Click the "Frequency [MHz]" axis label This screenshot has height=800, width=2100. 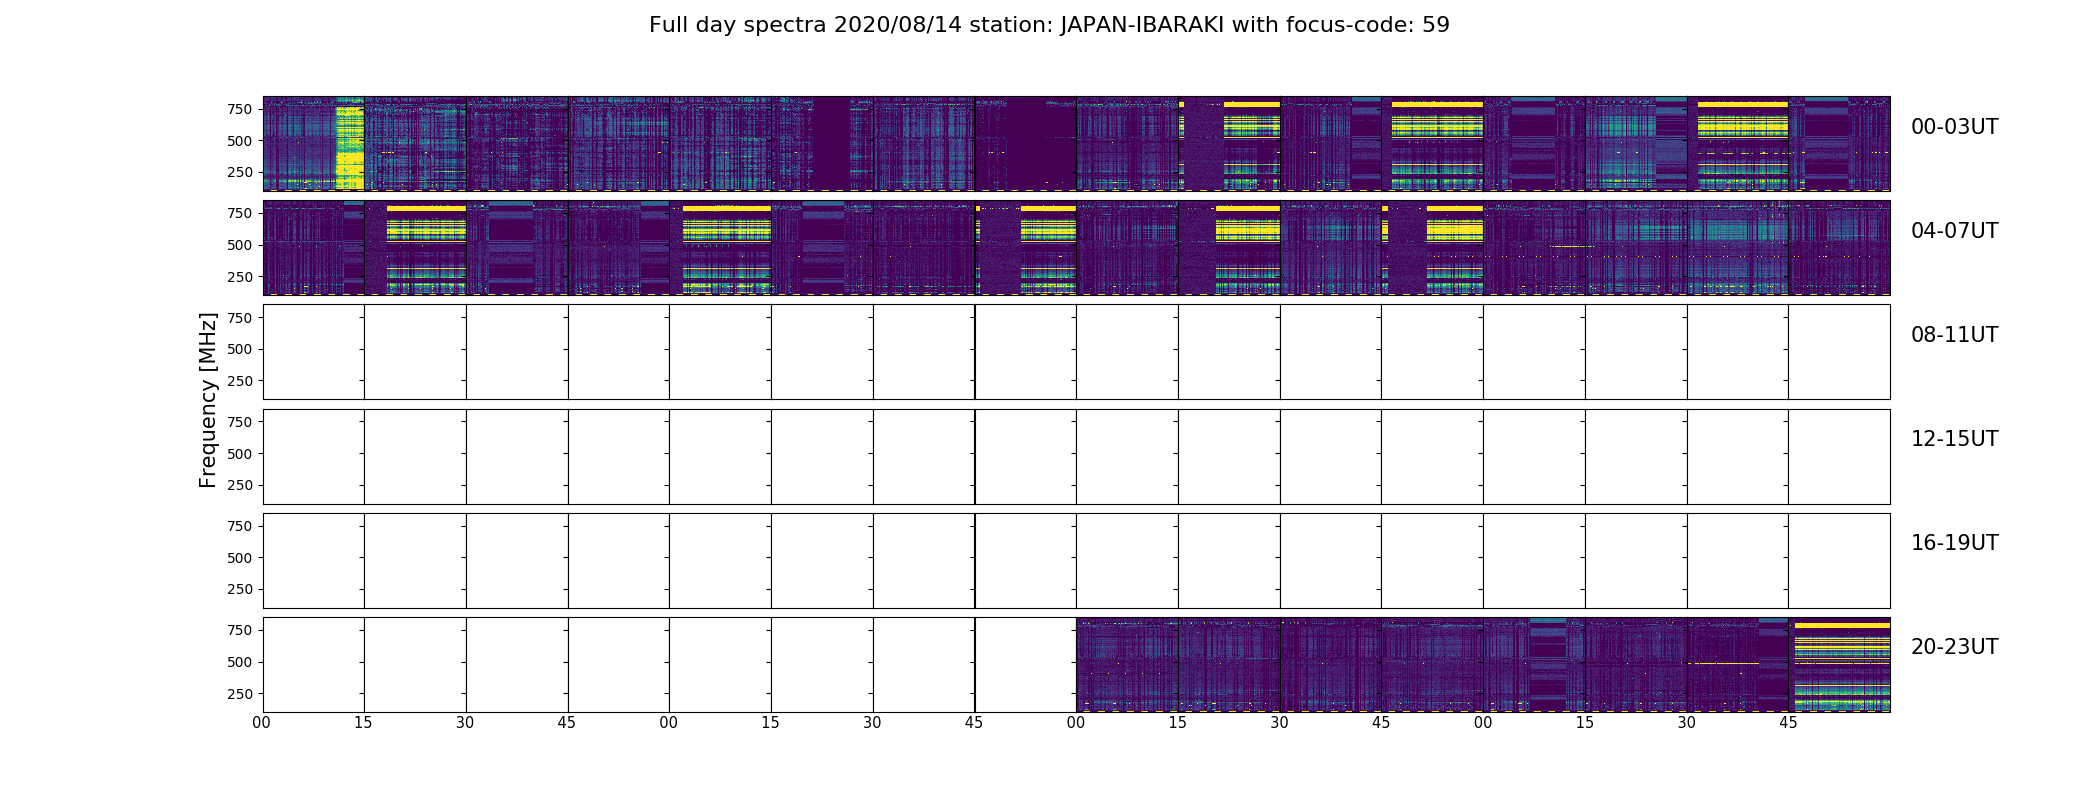coord(208,400)
